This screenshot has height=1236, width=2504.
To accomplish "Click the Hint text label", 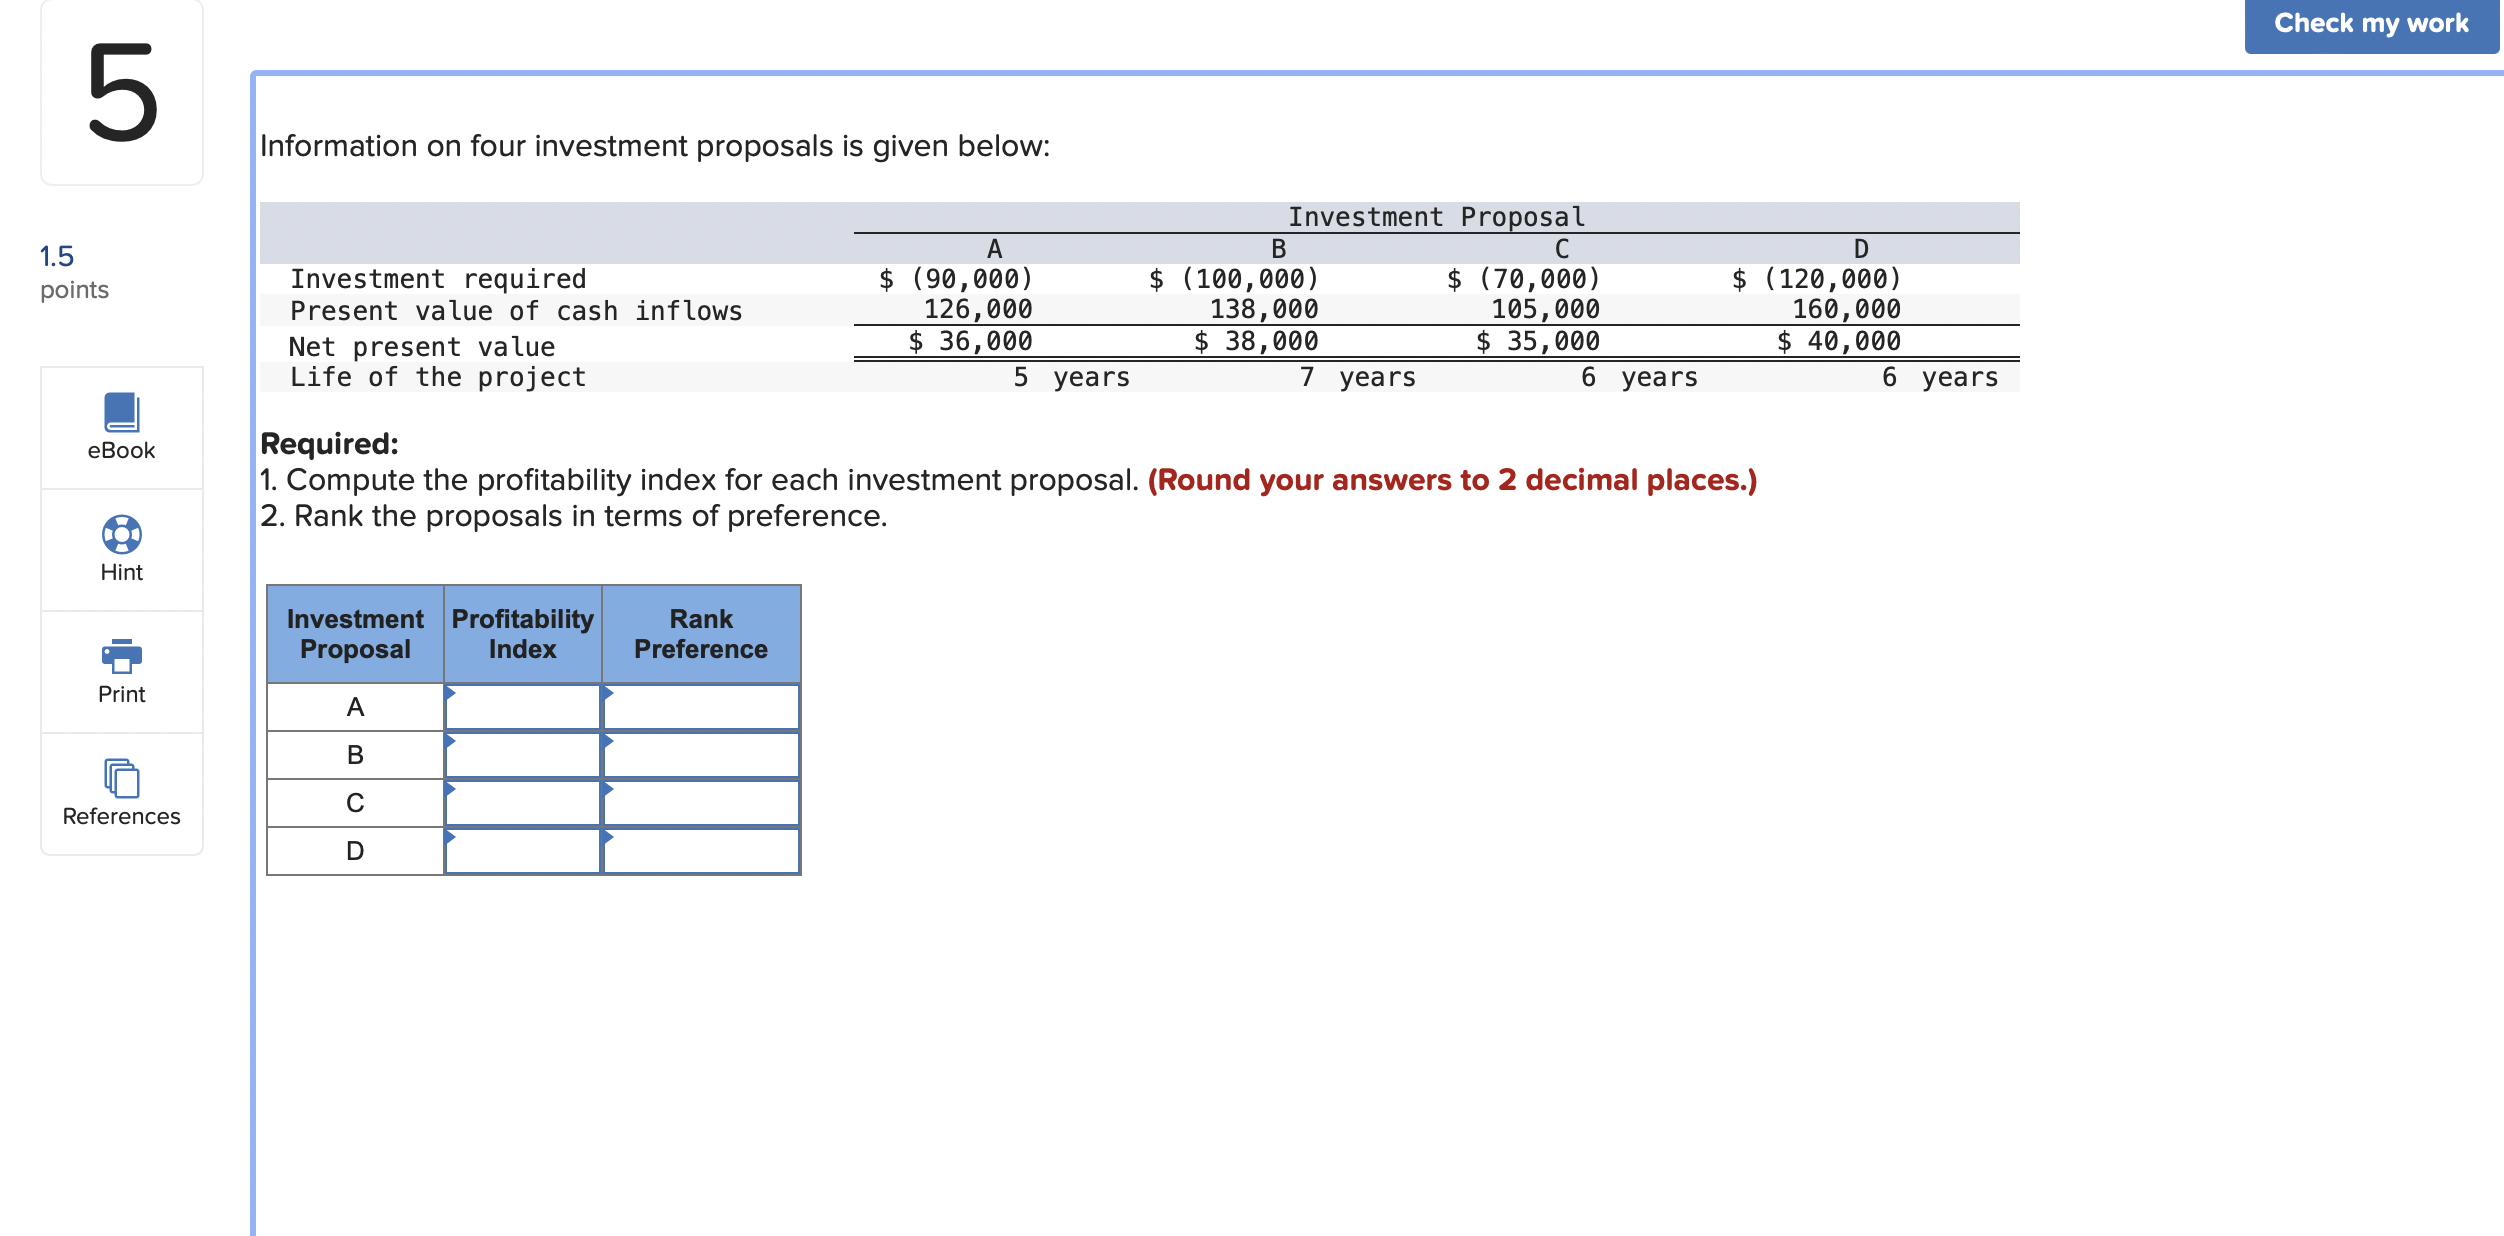I will (x=121, y=573).
